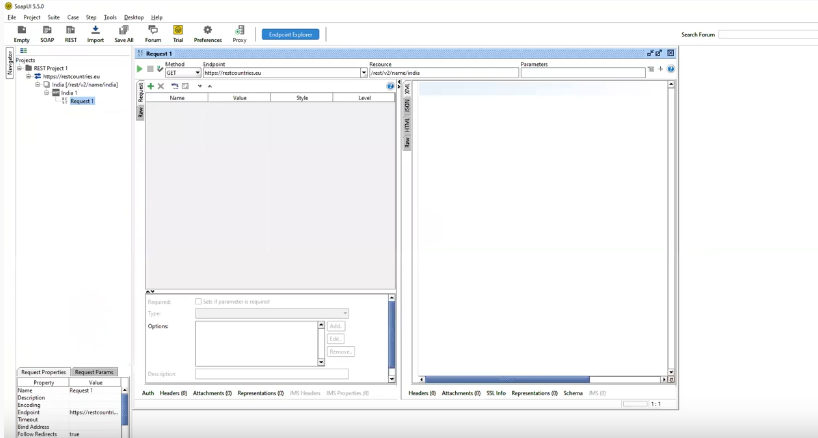Open the Method GET dropdown
The image size is (818, 438).
tap(183, 73)
